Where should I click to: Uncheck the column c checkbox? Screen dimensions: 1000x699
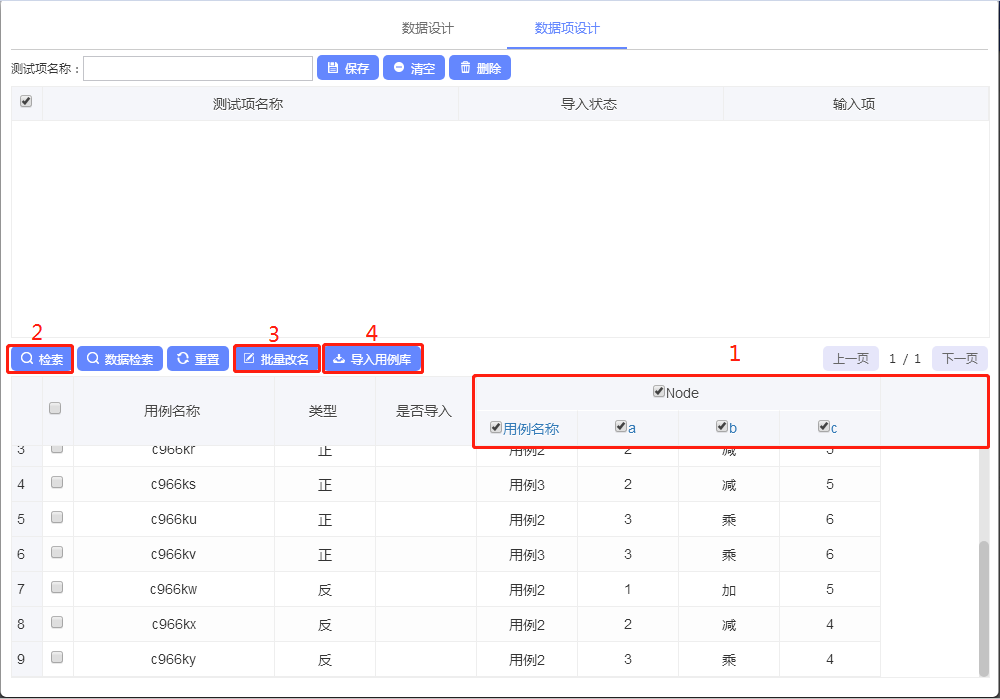[x=823, y=427]
